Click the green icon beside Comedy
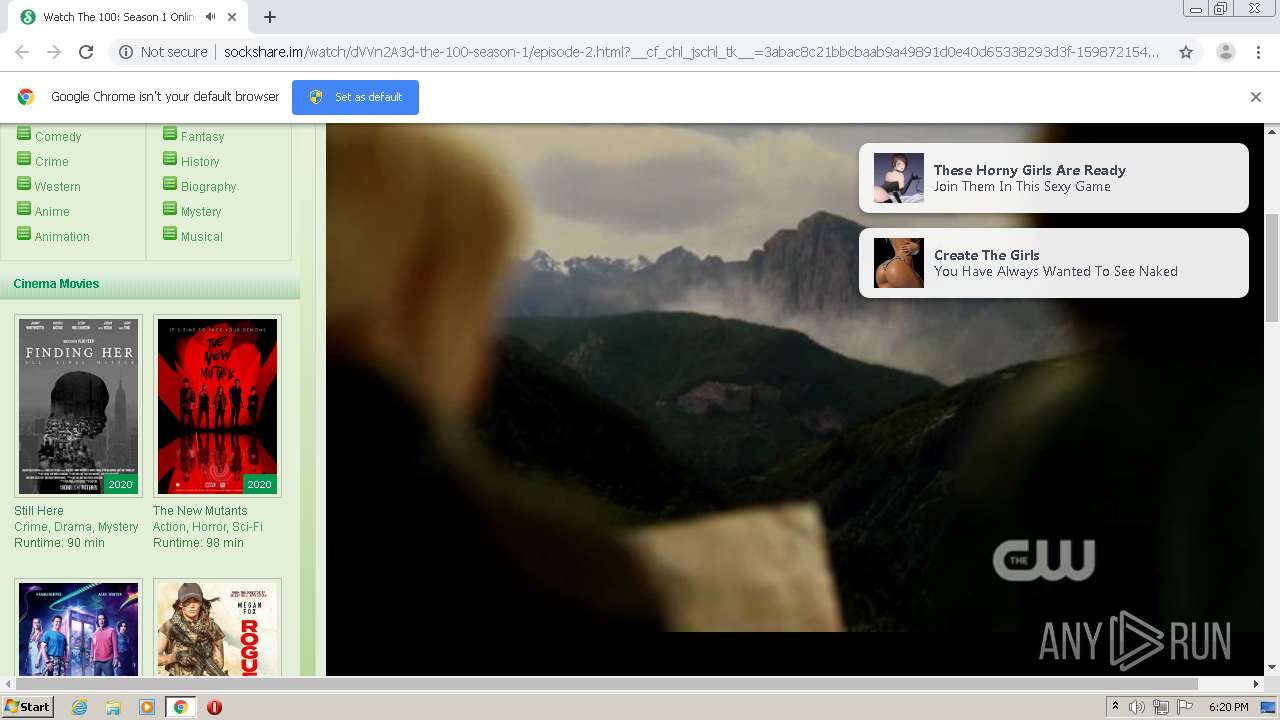 (x=24, y=134)
